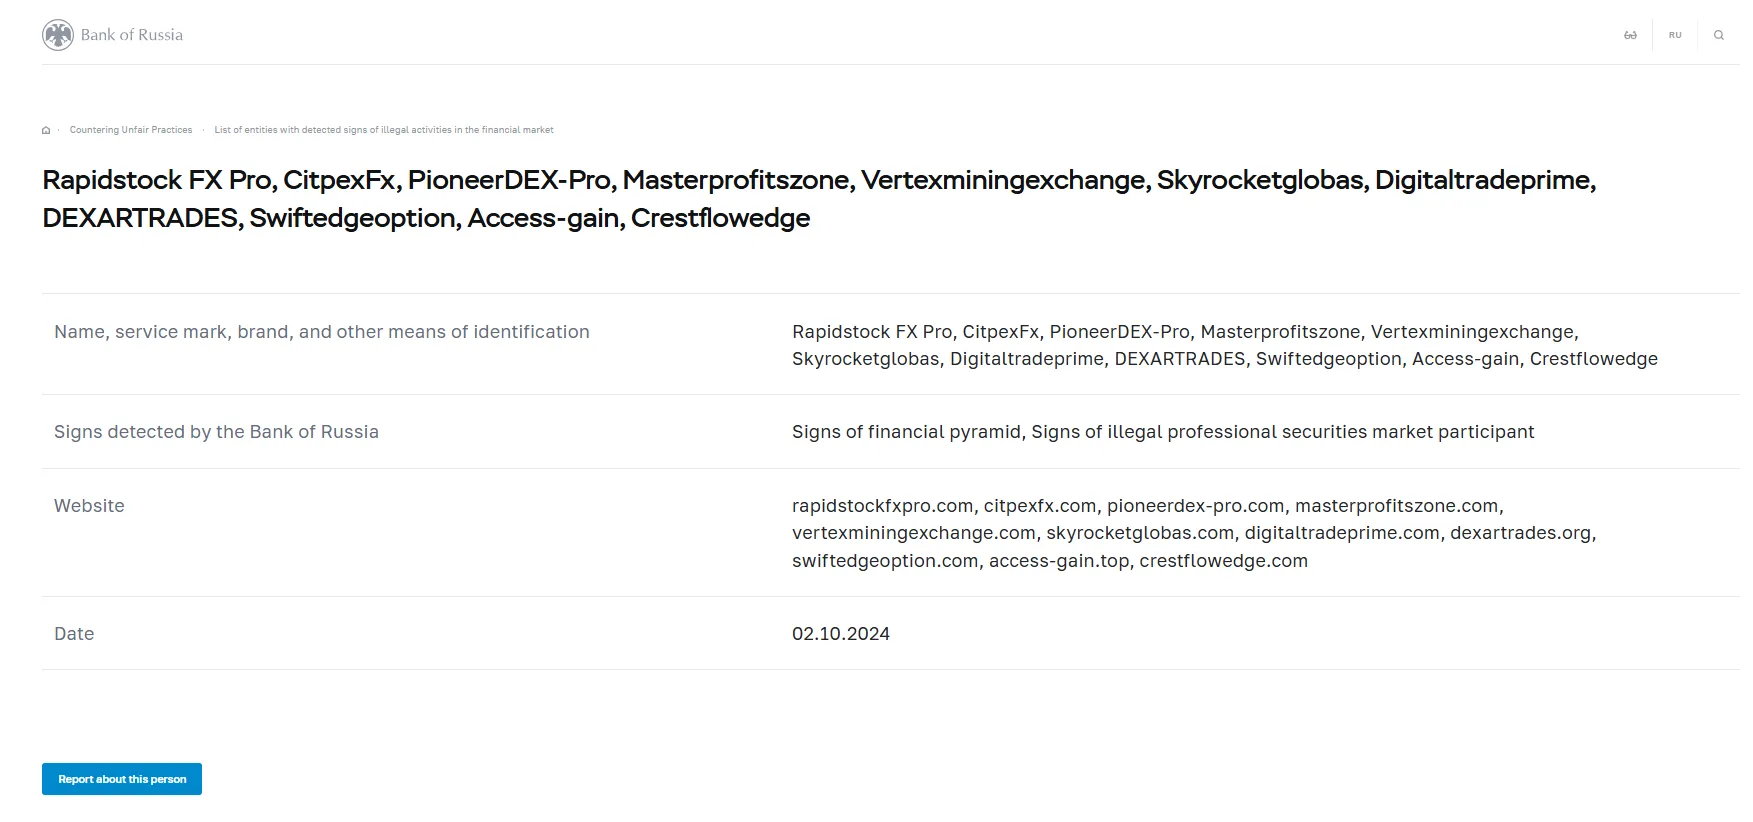1753x822 pixels.
Task: Click swiftedgeoption.com in website list
Action: [x=885, y=561]
